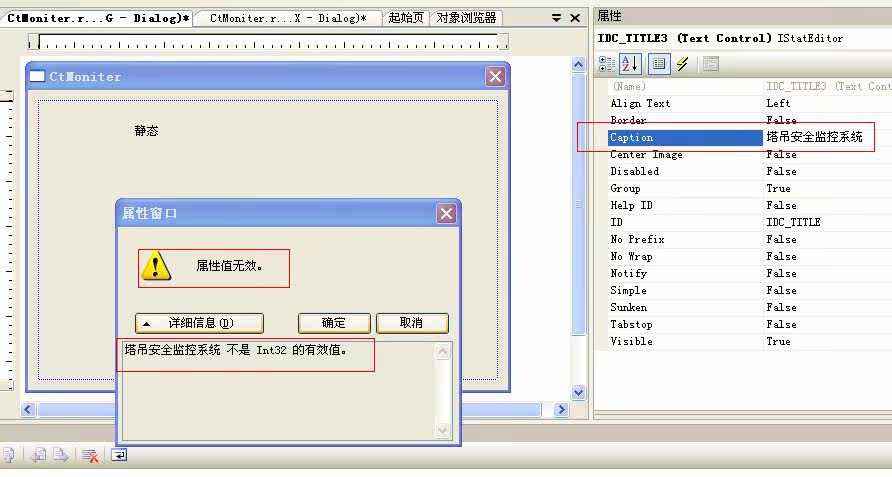Click the Categorized view icon in Properties

point(607,64)
